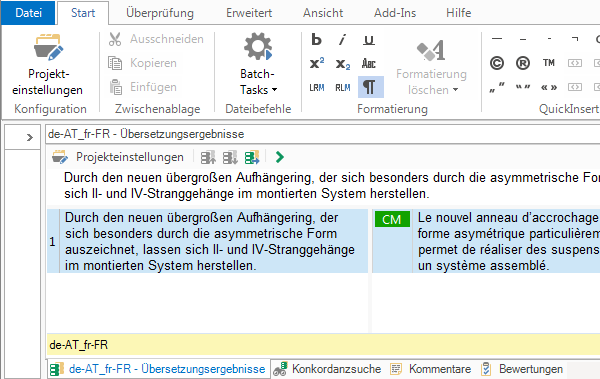Click the source sentence above the results

tap(331, 186)
